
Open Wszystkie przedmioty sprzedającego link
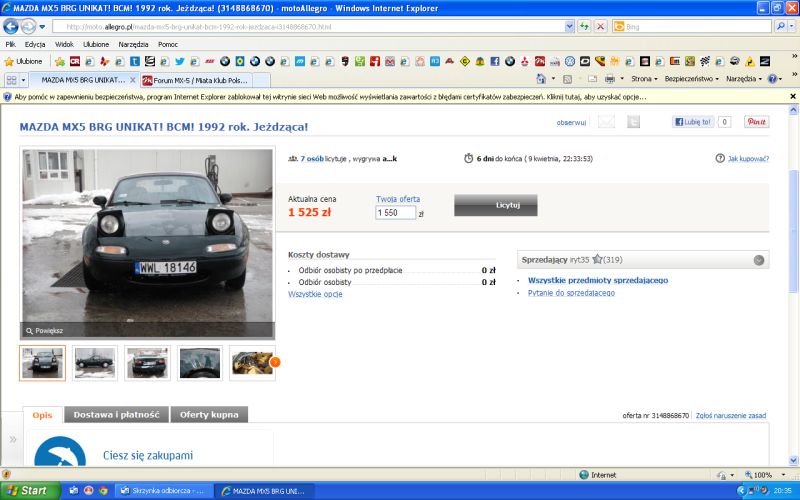598,280
